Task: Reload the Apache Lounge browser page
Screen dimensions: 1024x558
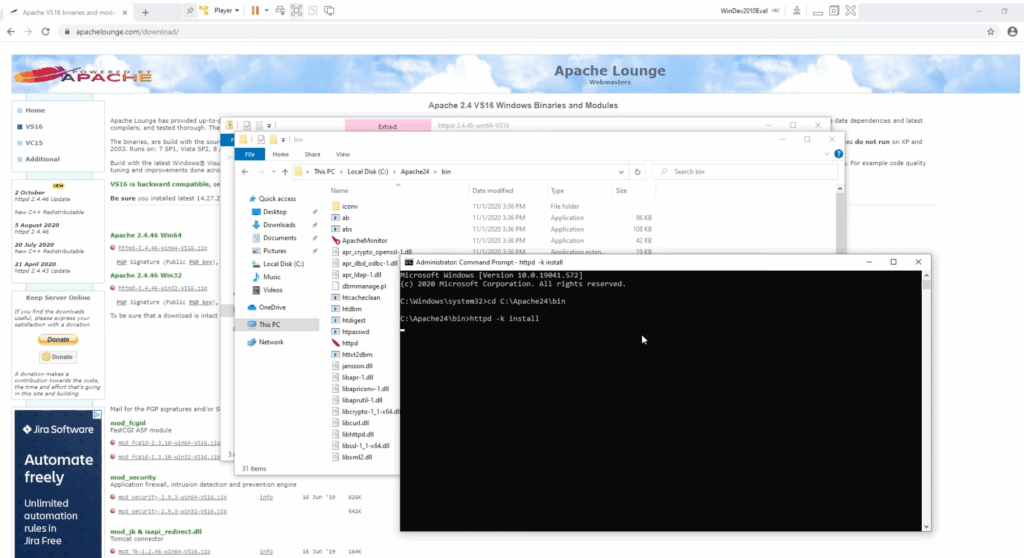Action: click(x=46, y=32)
